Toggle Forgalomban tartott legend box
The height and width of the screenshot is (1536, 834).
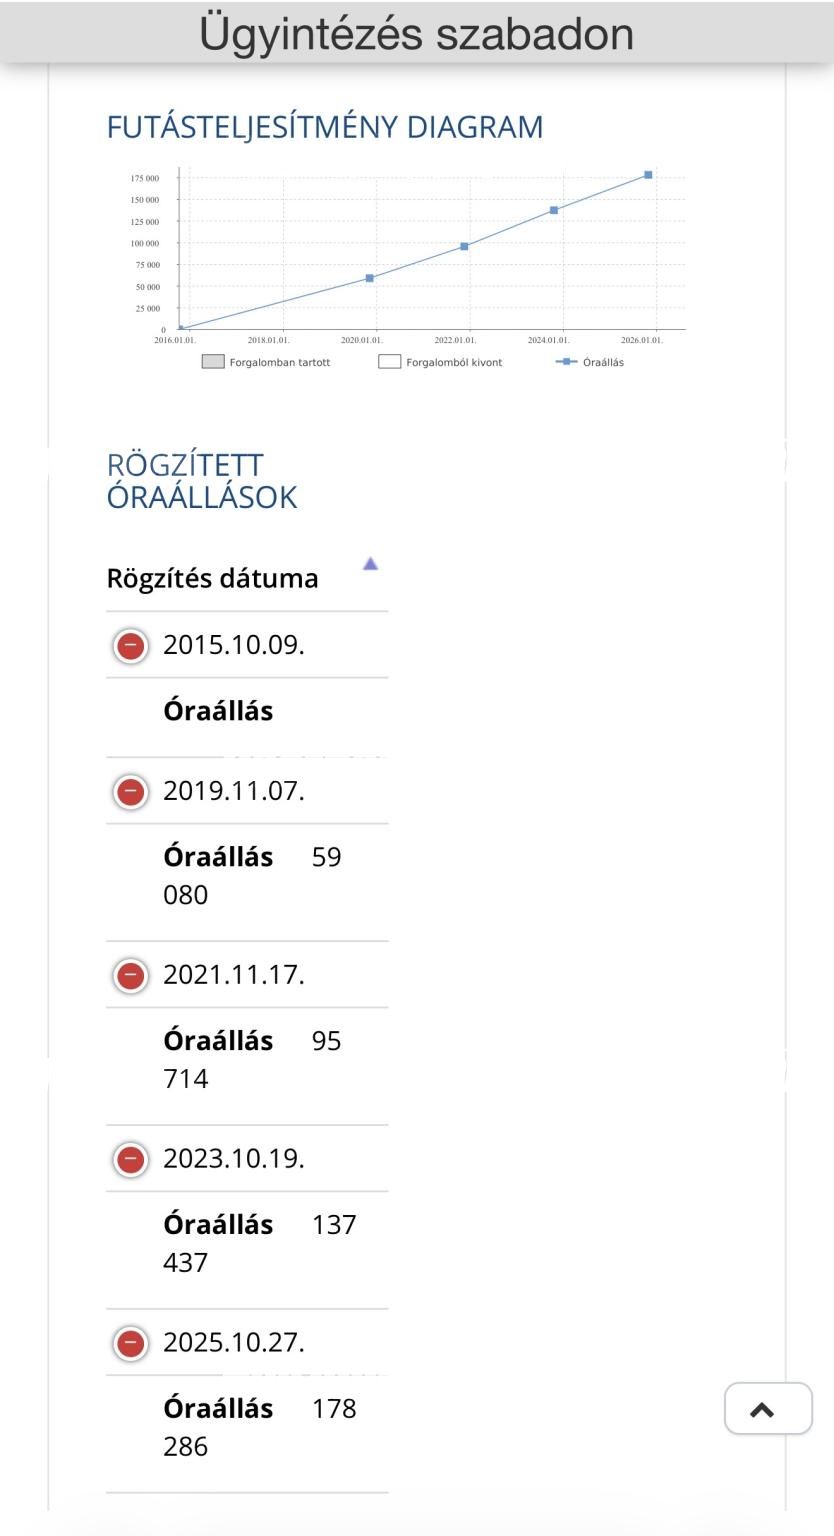coord(213,362)
